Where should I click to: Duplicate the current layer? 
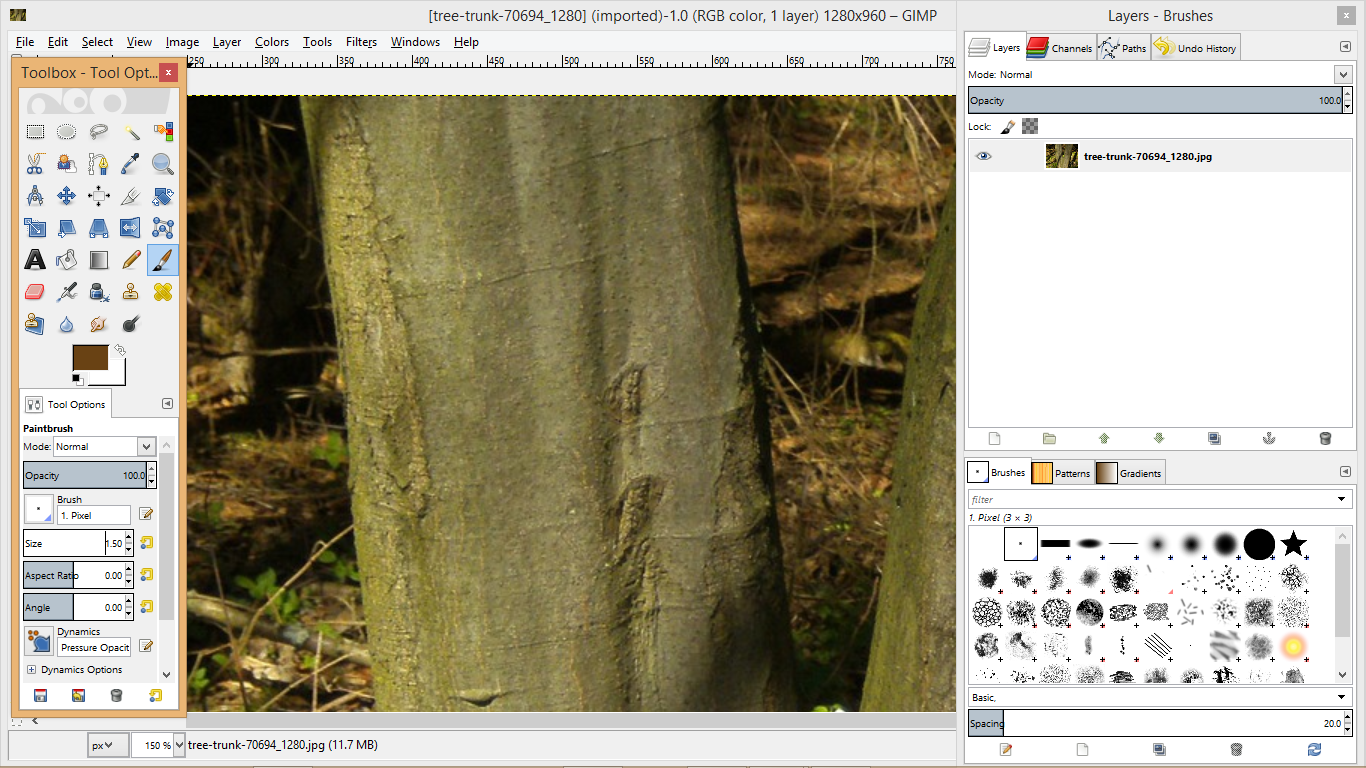(x=1214, y=438)
